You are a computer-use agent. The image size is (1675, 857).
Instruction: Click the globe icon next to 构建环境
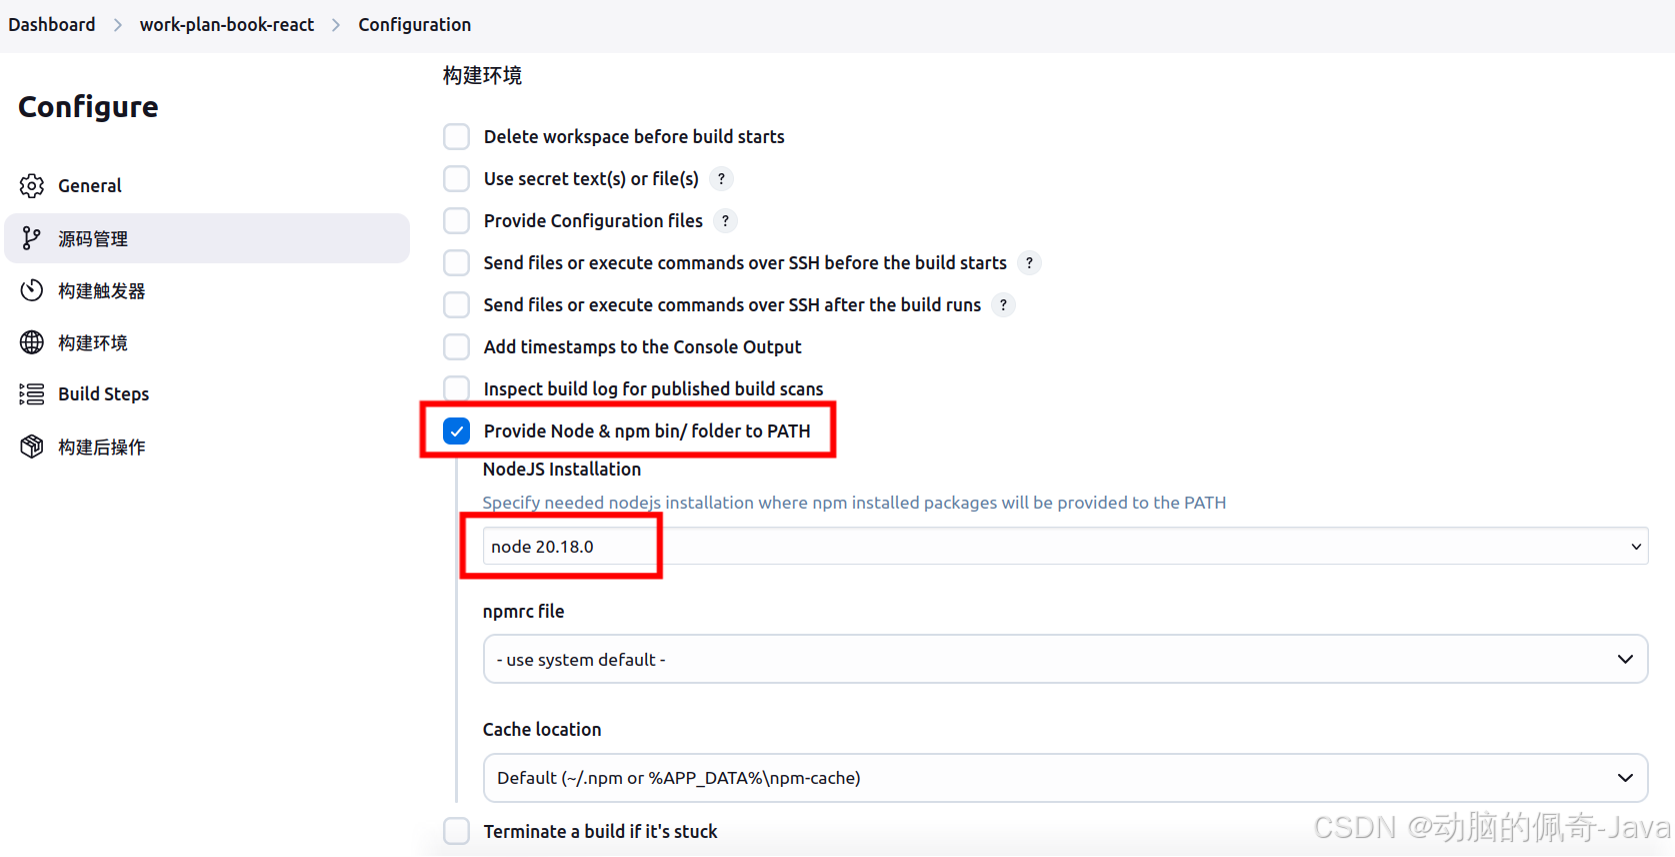pyautogui.click(x=31, y=342)
